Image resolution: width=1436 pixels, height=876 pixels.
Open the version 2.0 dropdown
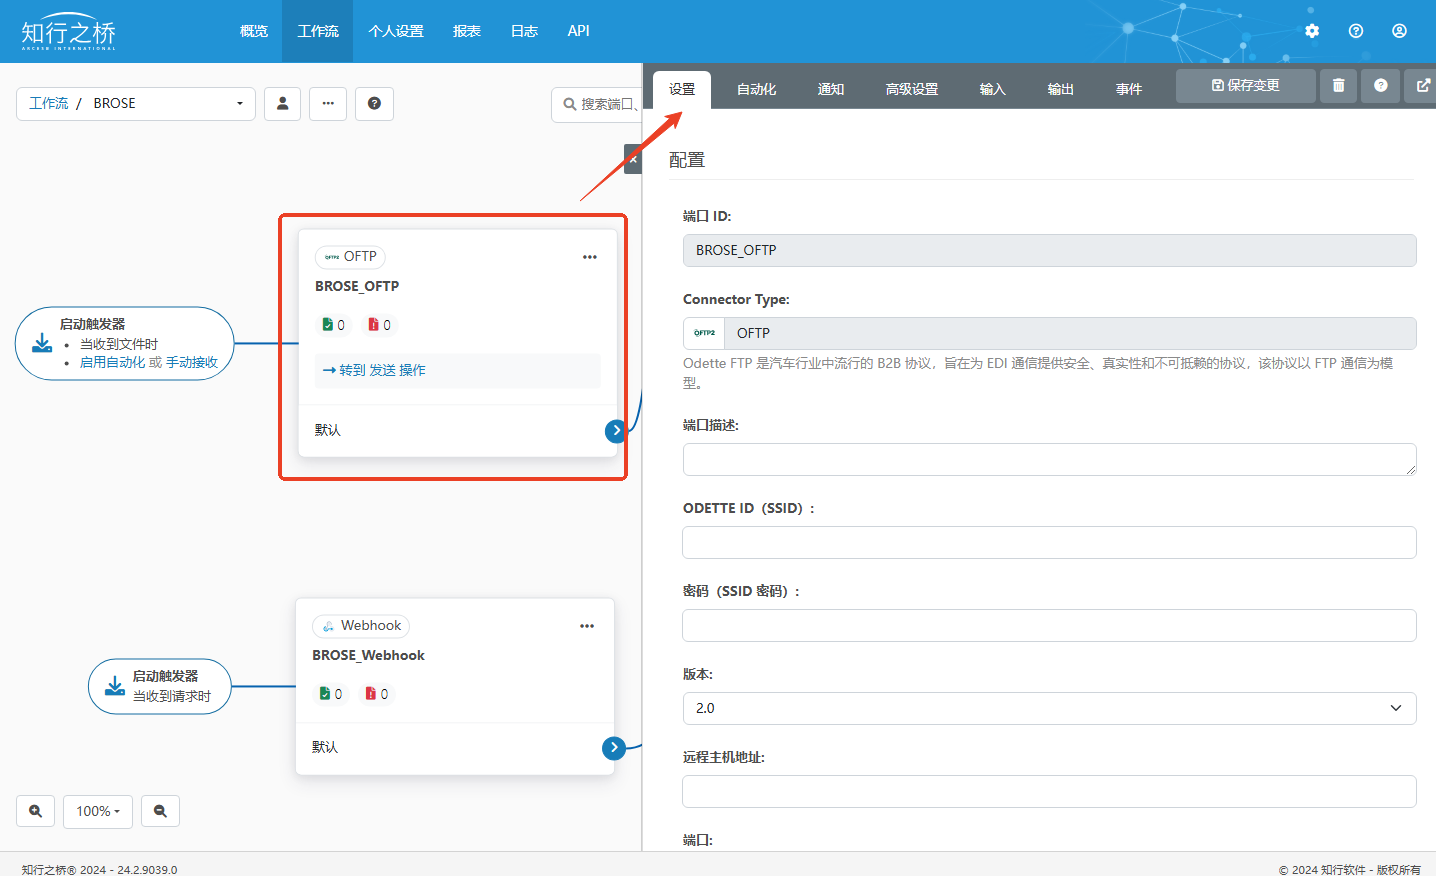1049,708
